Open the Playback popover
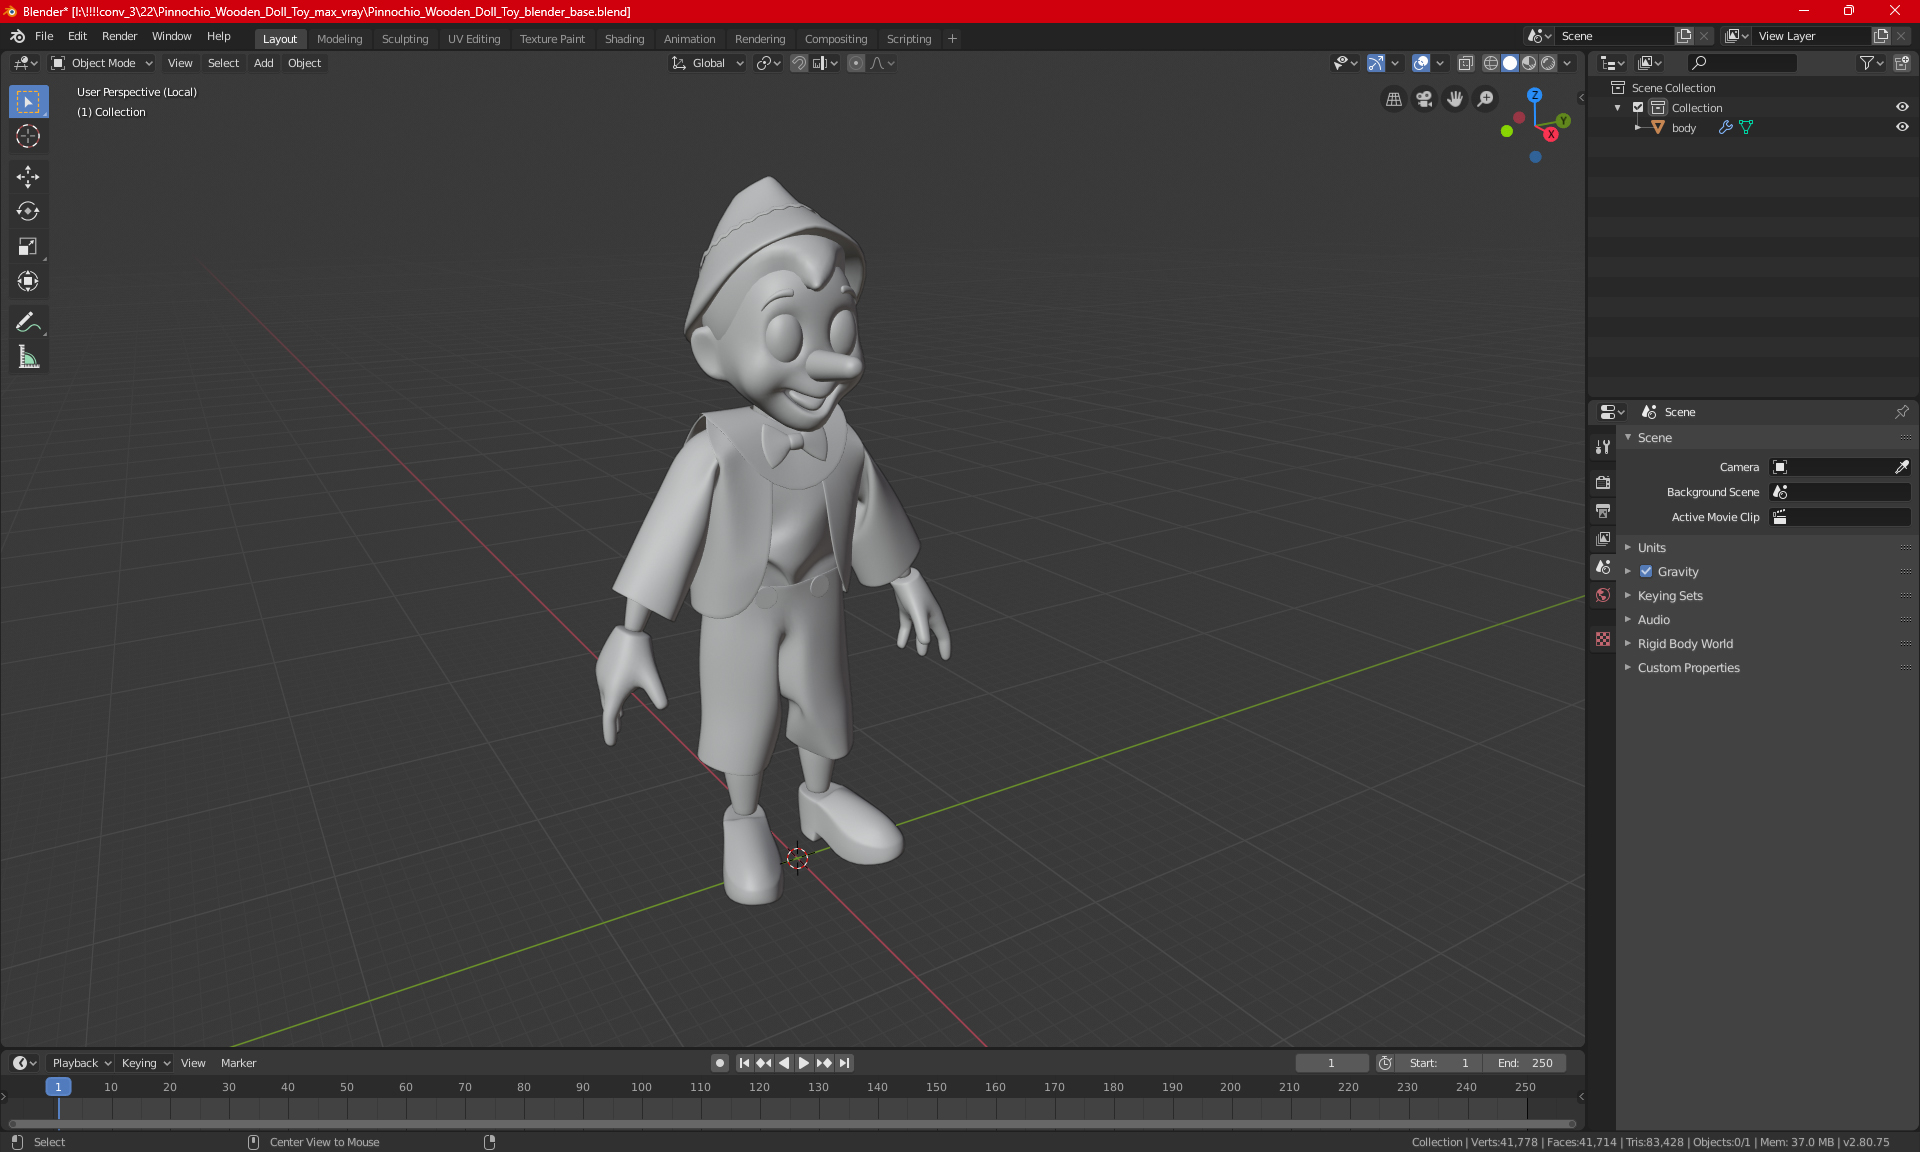 point(81,1063)
